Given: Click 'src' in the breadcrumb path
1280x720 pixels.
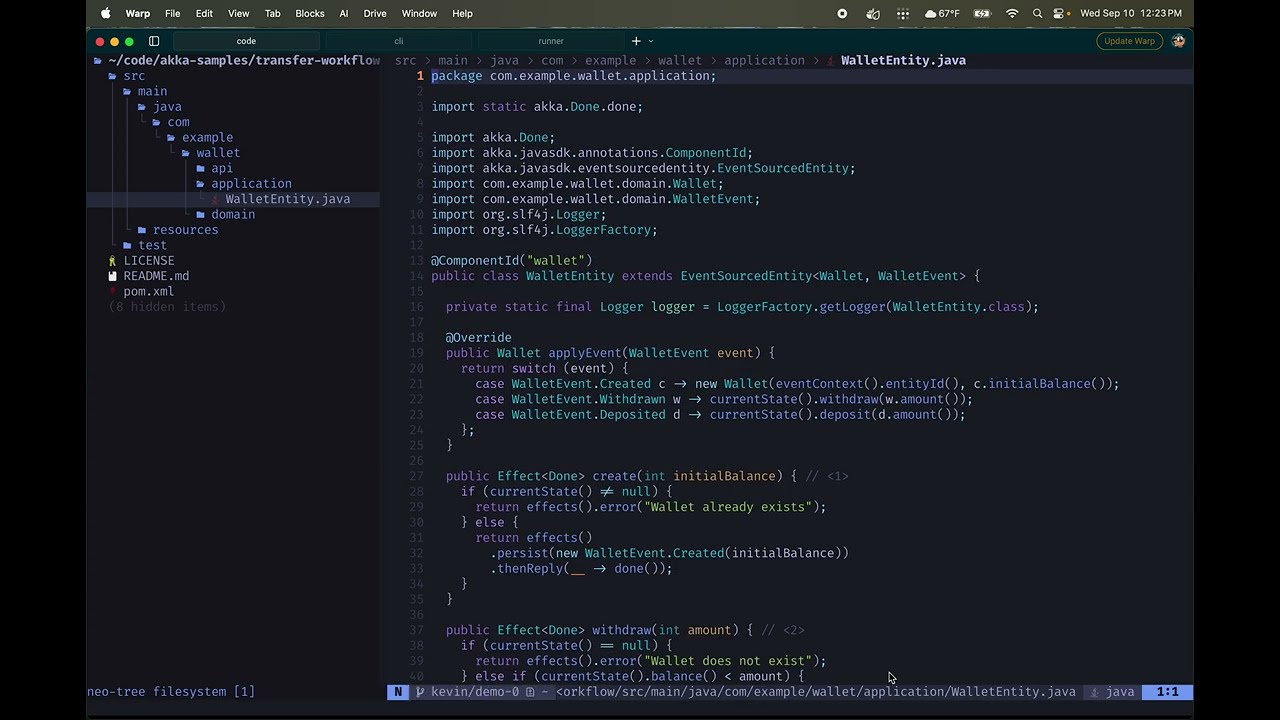Looking at the screenshot, I should (x=405, y=60).
